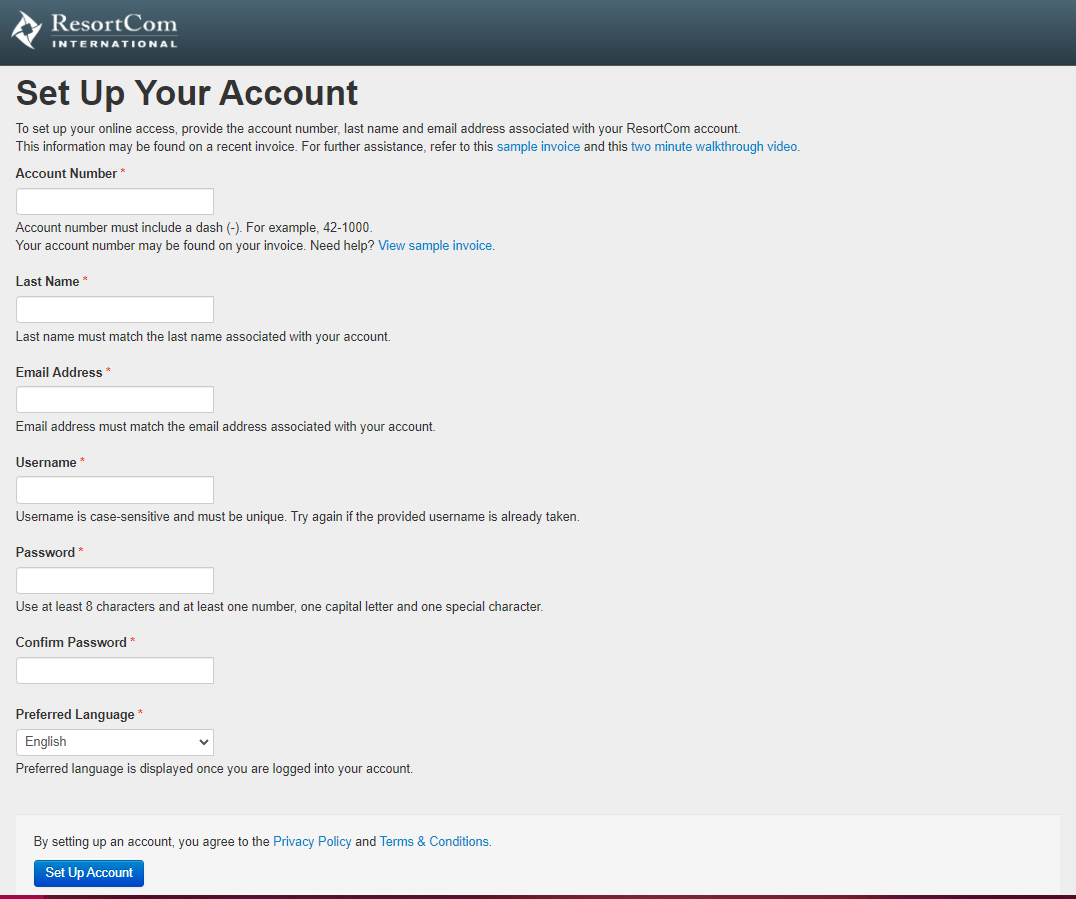
Task: Click the View sample invoice link
Action: [435, 246]
